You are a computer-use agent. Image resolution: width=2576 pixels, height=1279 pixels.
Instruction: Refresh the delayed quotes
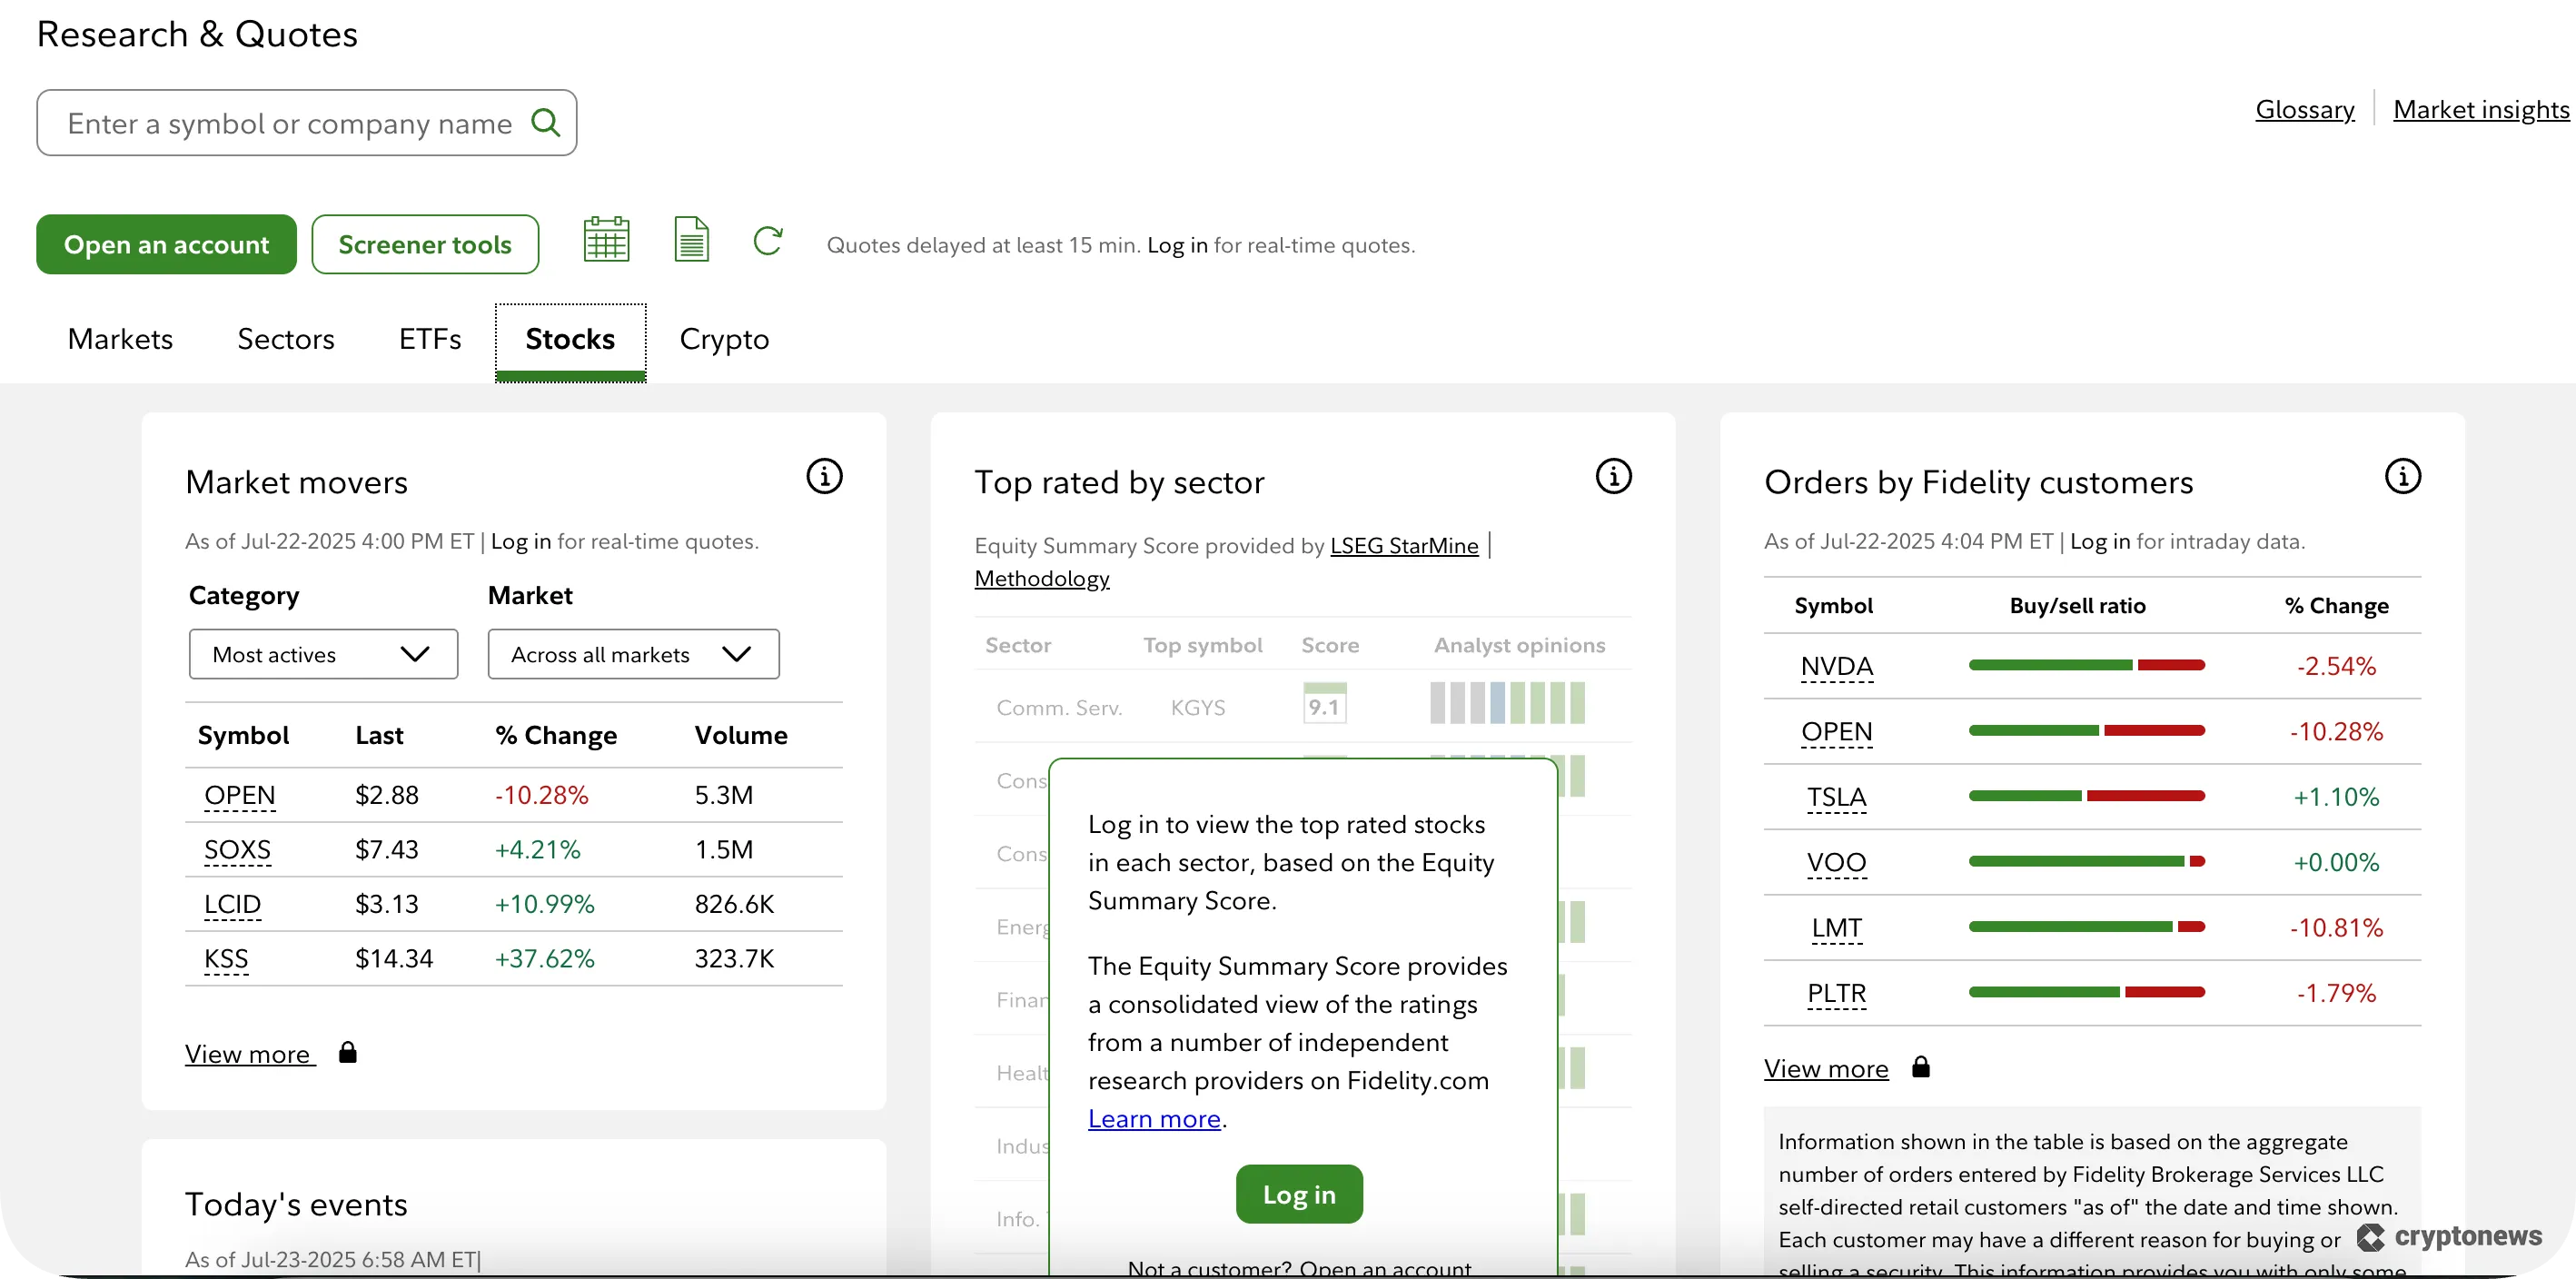768,241
